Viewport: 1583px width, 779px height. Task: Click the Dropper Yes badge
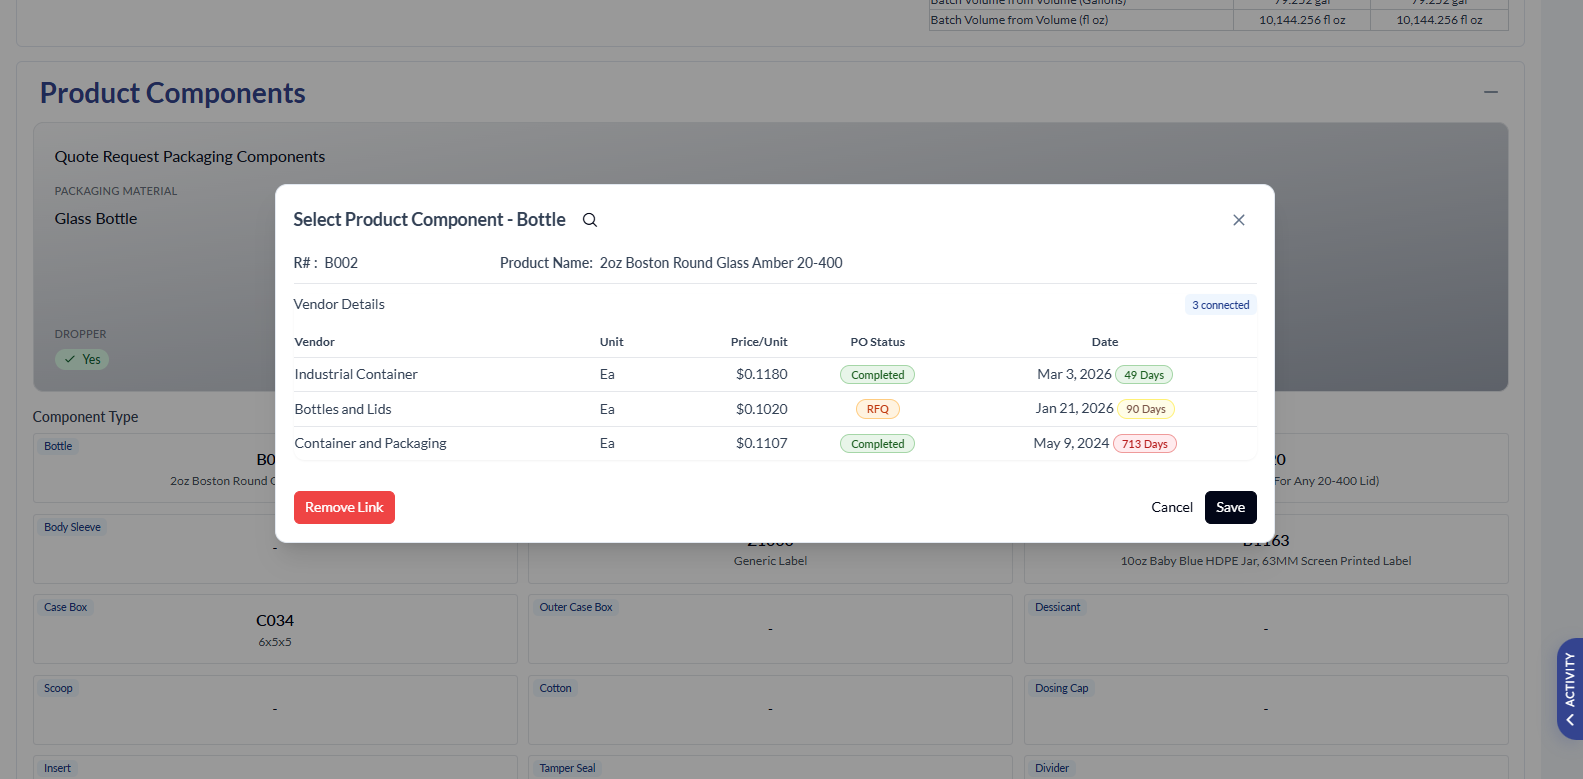coord(82,359)
